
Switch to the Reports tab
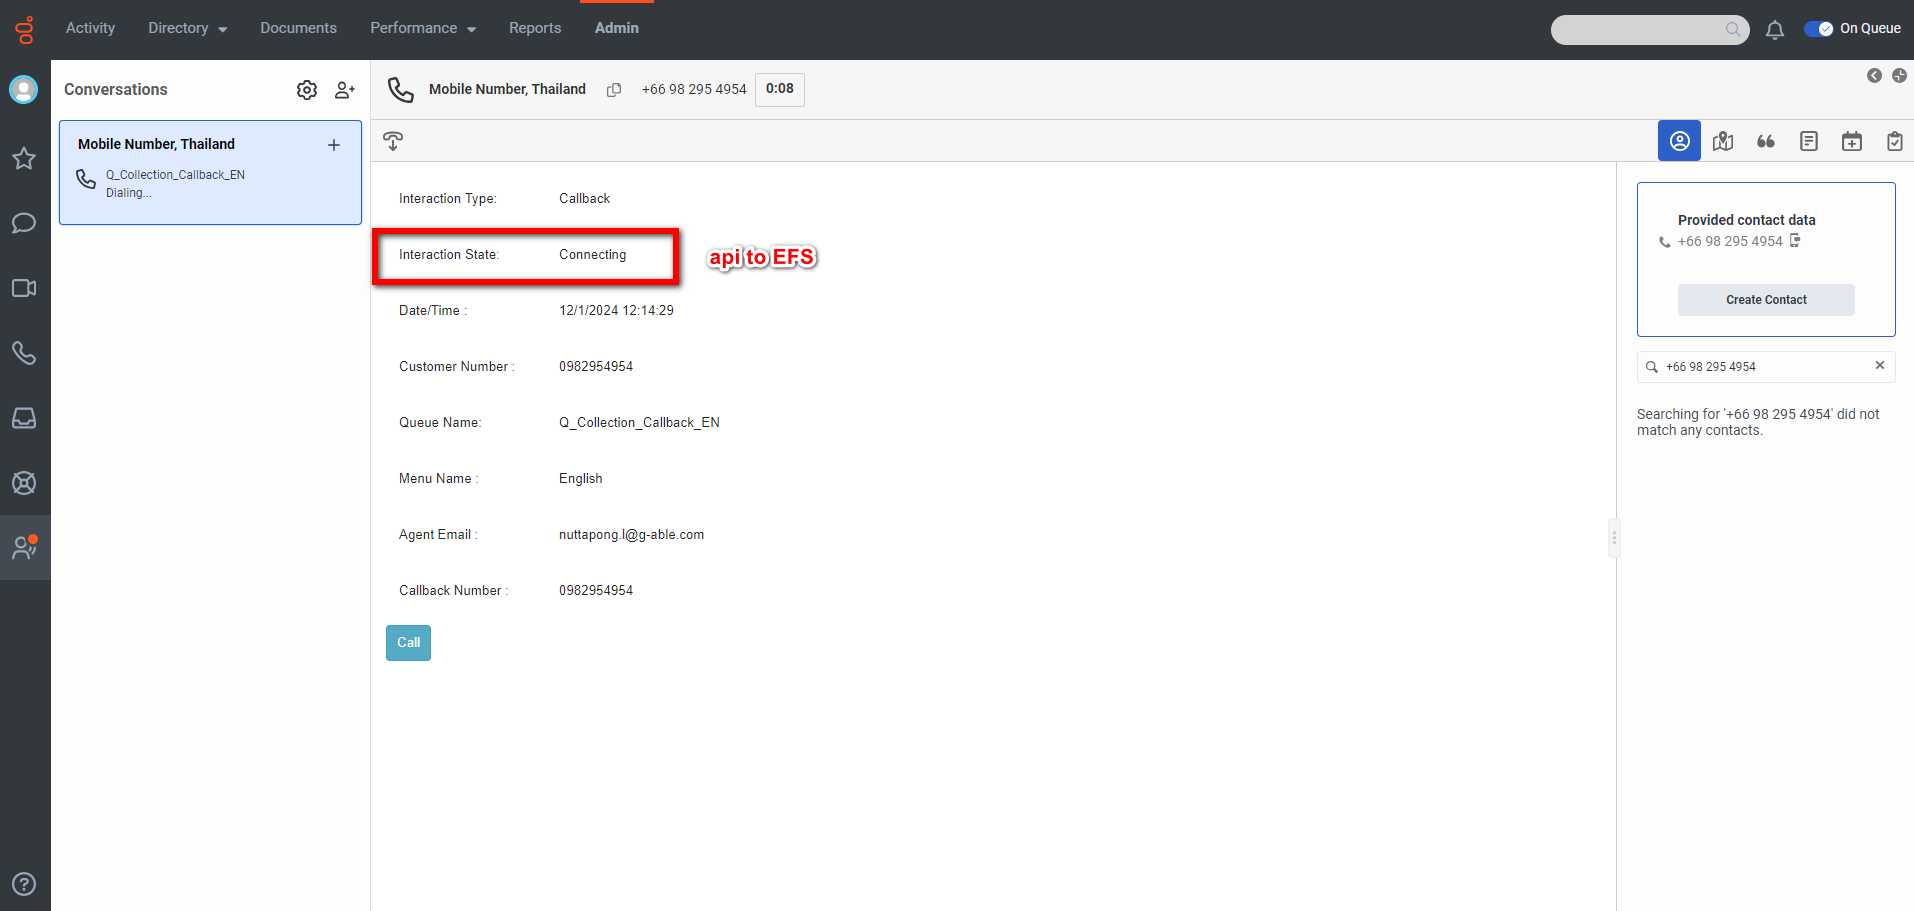click(534, 28)
